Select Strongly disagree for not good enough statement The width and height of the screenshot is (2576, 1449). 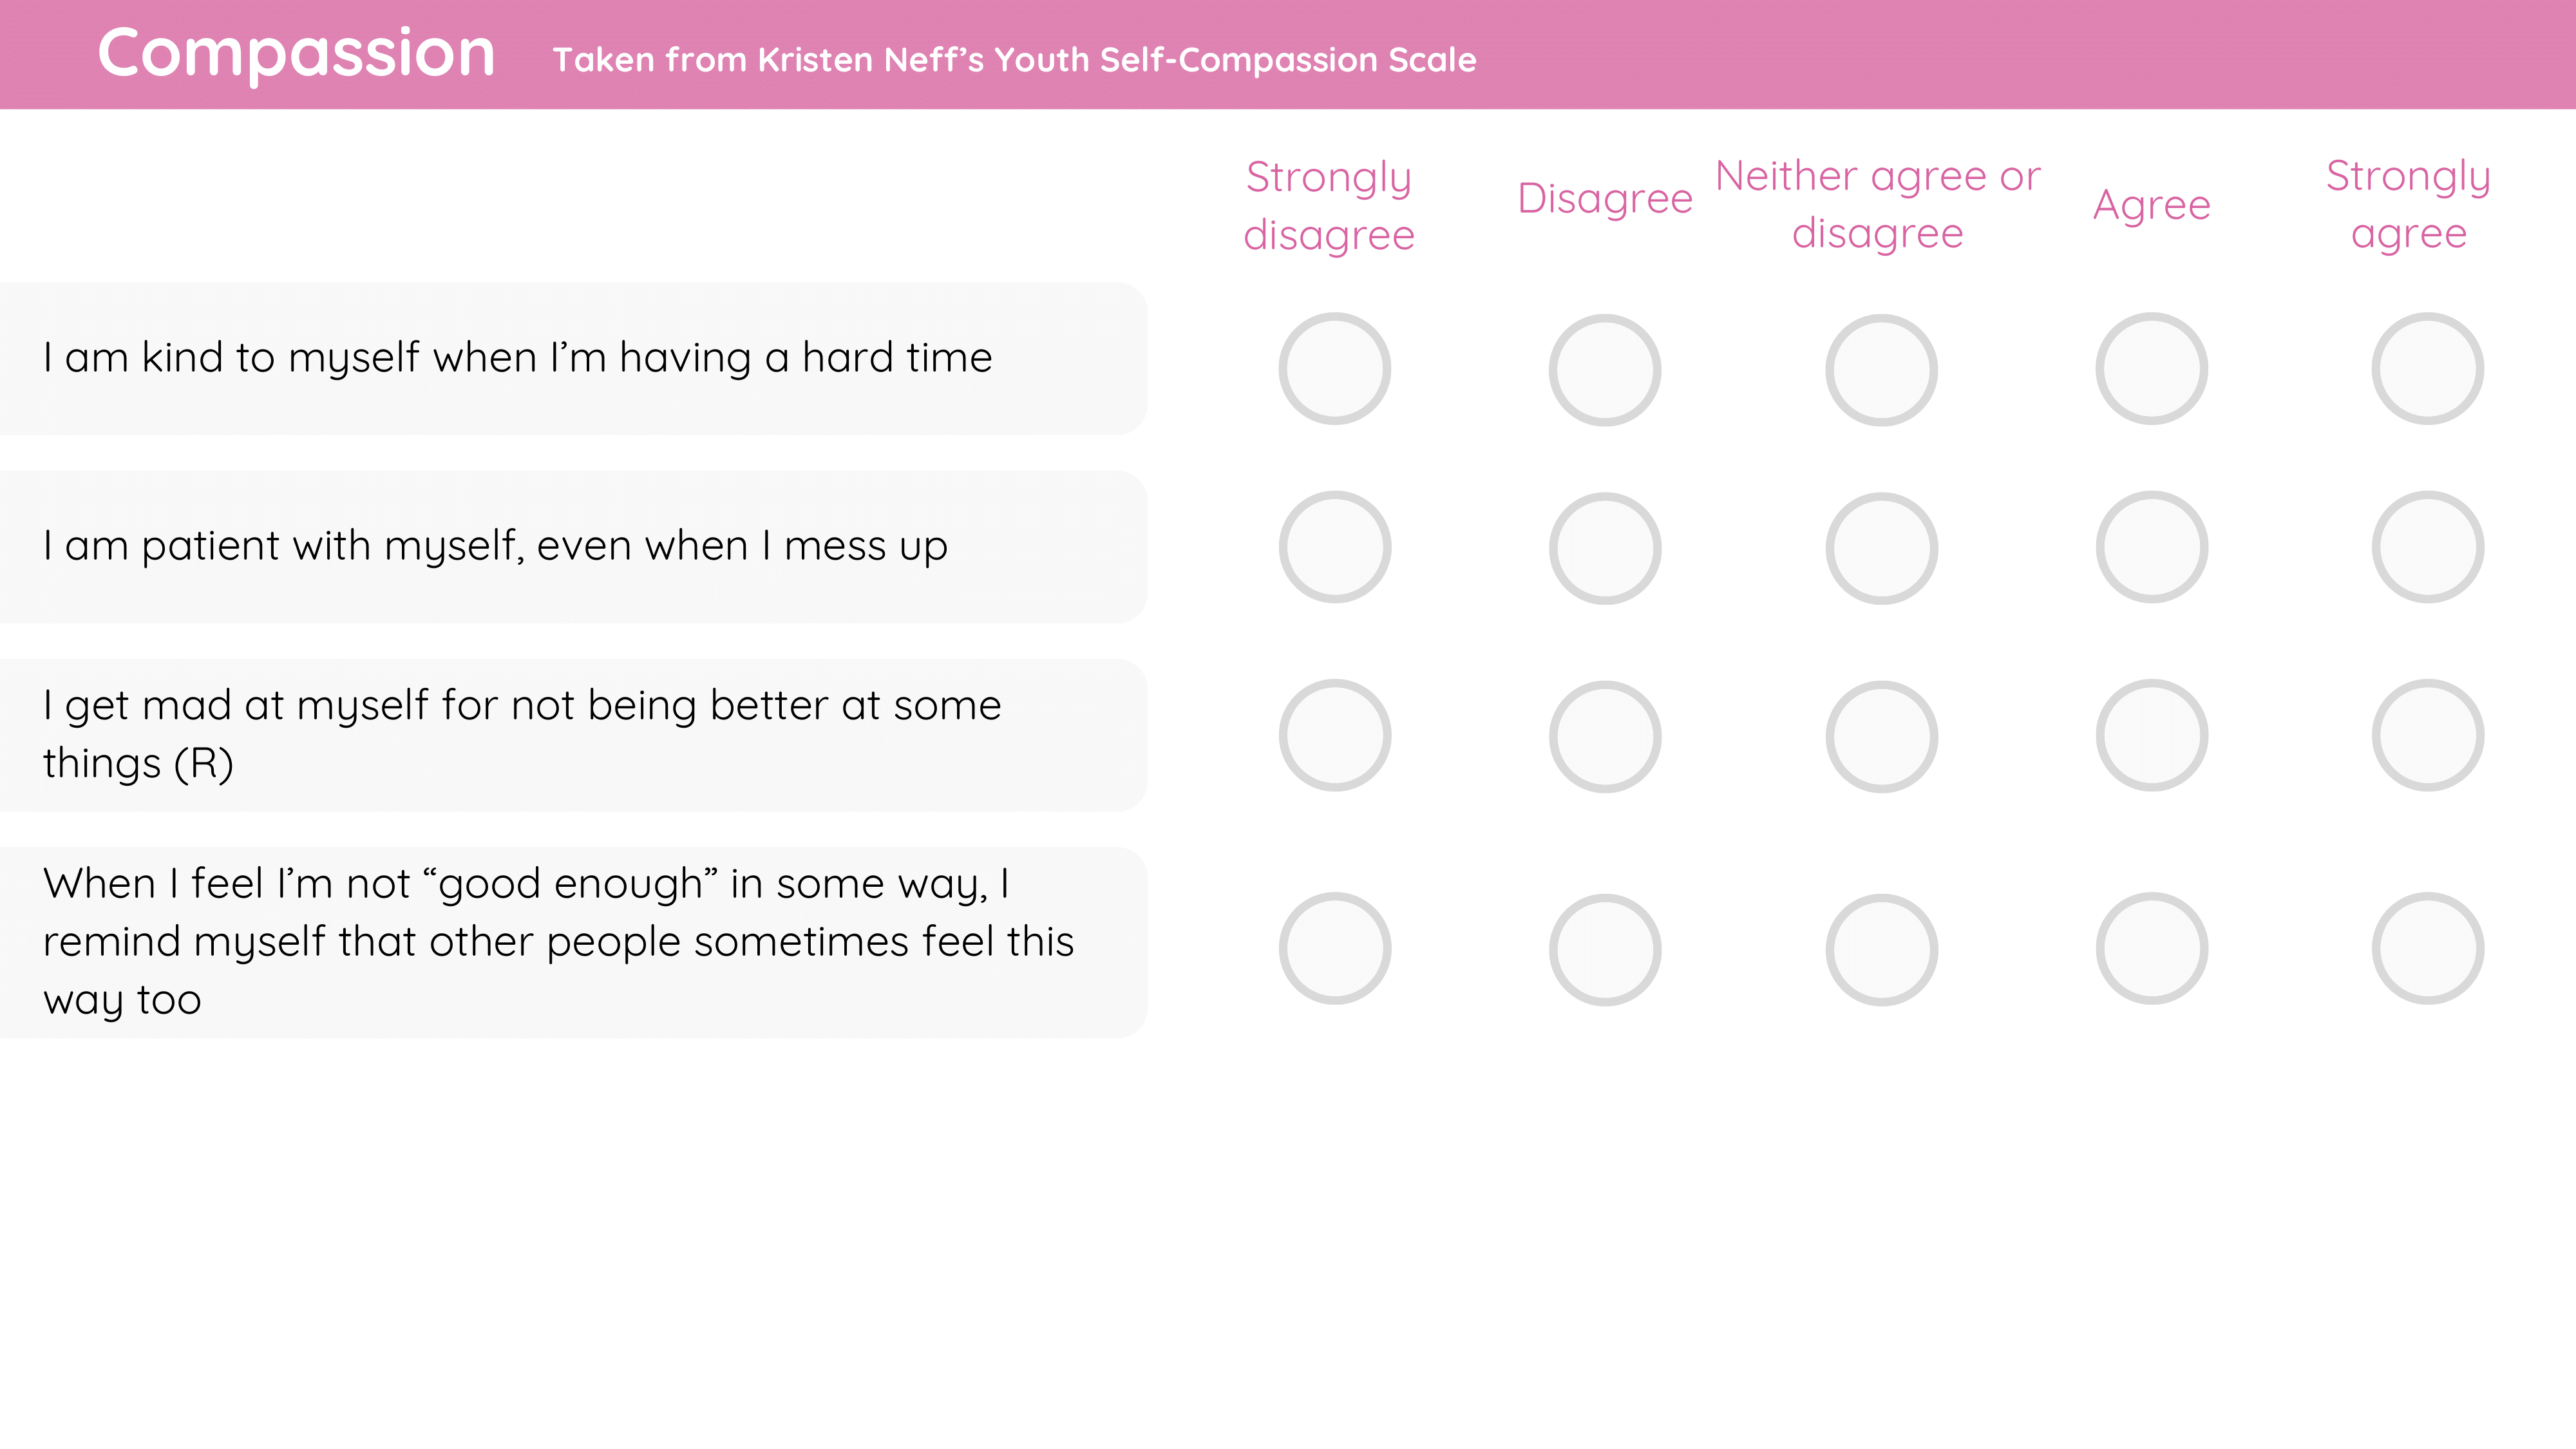click(1334, 948)
